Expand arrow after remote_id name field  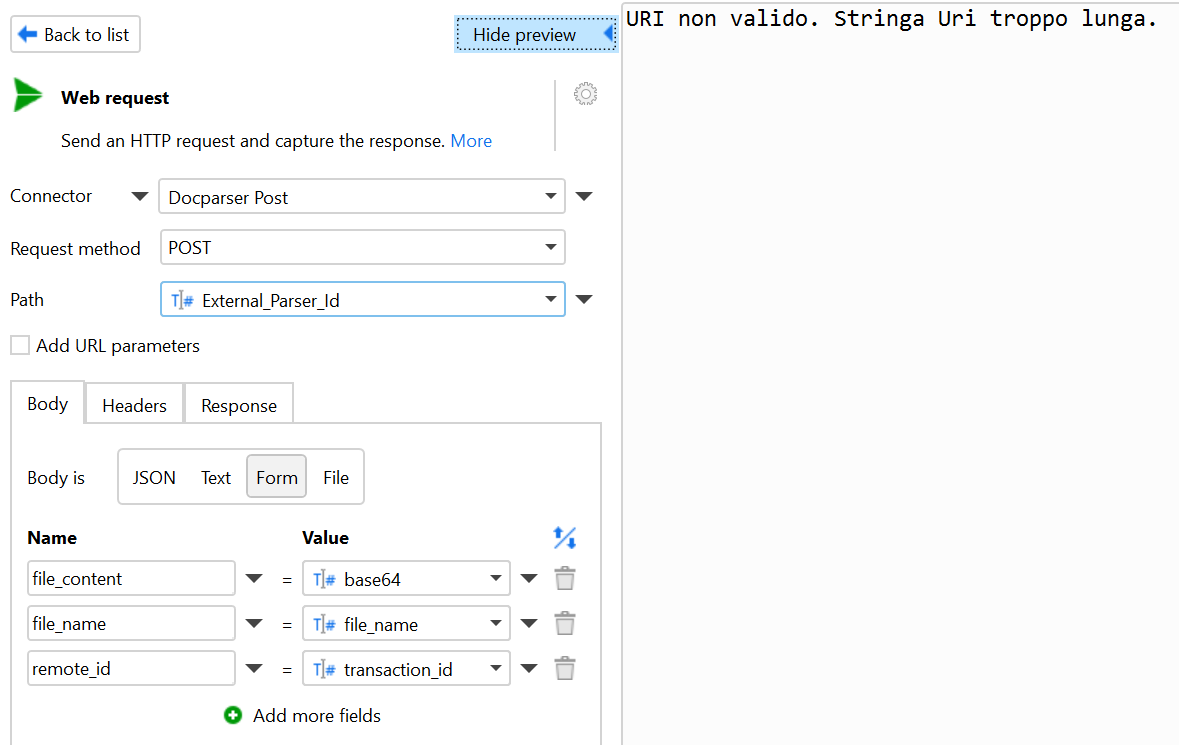(254, 668)
